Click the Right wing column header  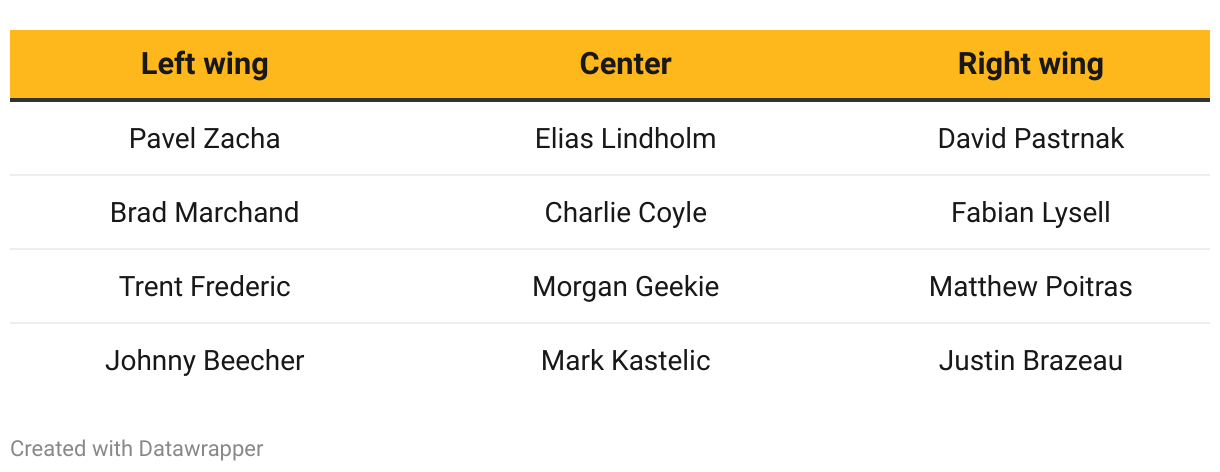(x=1030, y=64)
